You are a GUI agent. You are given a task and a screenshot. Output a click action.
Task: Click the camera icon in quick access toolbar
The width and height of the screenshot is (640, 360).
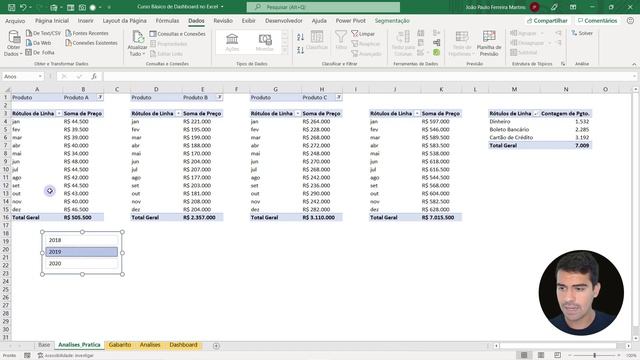[82, 7]
